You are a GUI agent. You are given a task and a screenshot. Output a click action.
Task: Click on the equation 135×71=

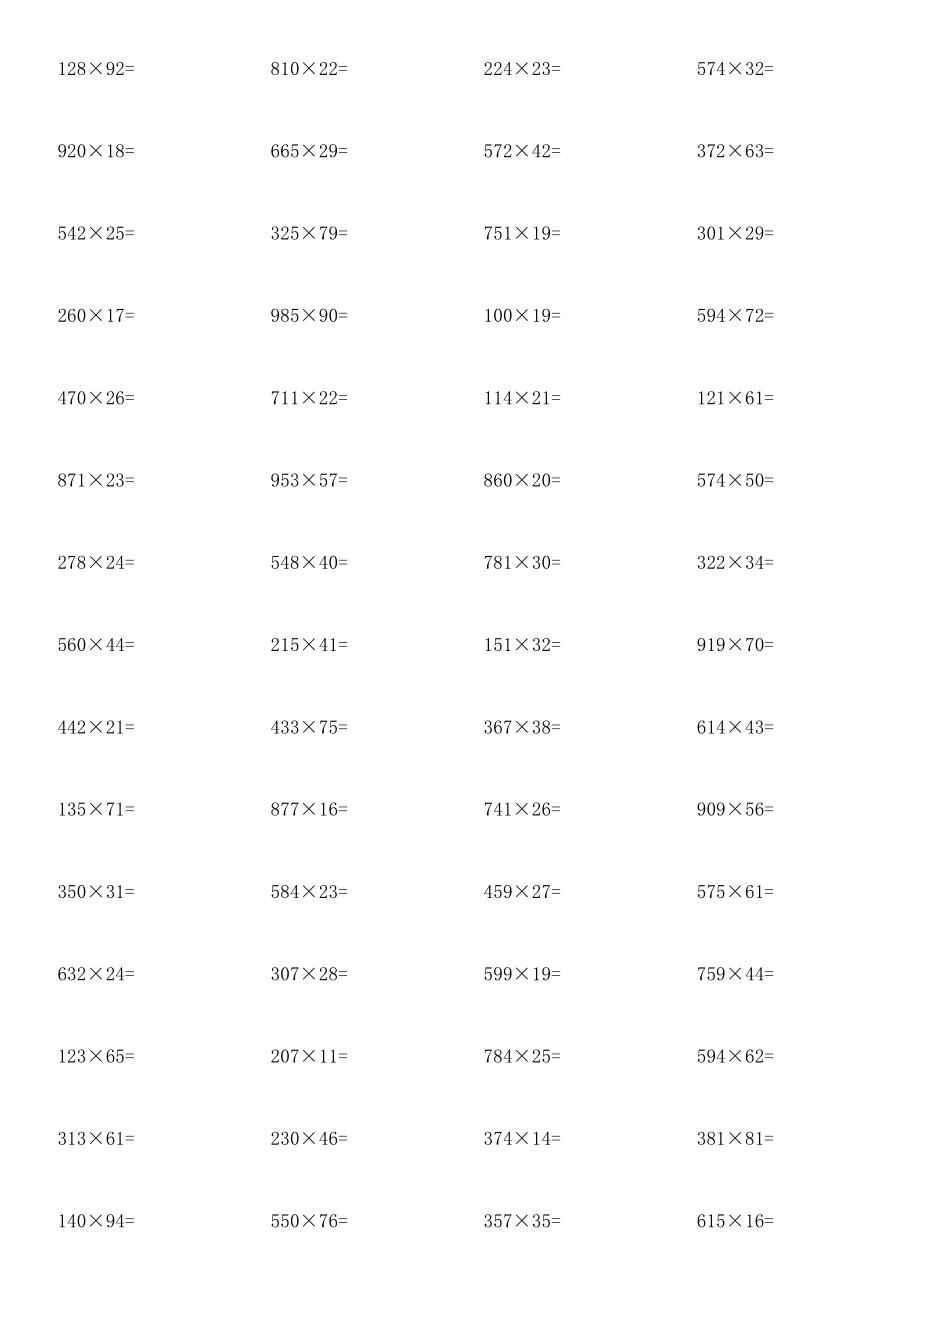click(x=96, y=809)
